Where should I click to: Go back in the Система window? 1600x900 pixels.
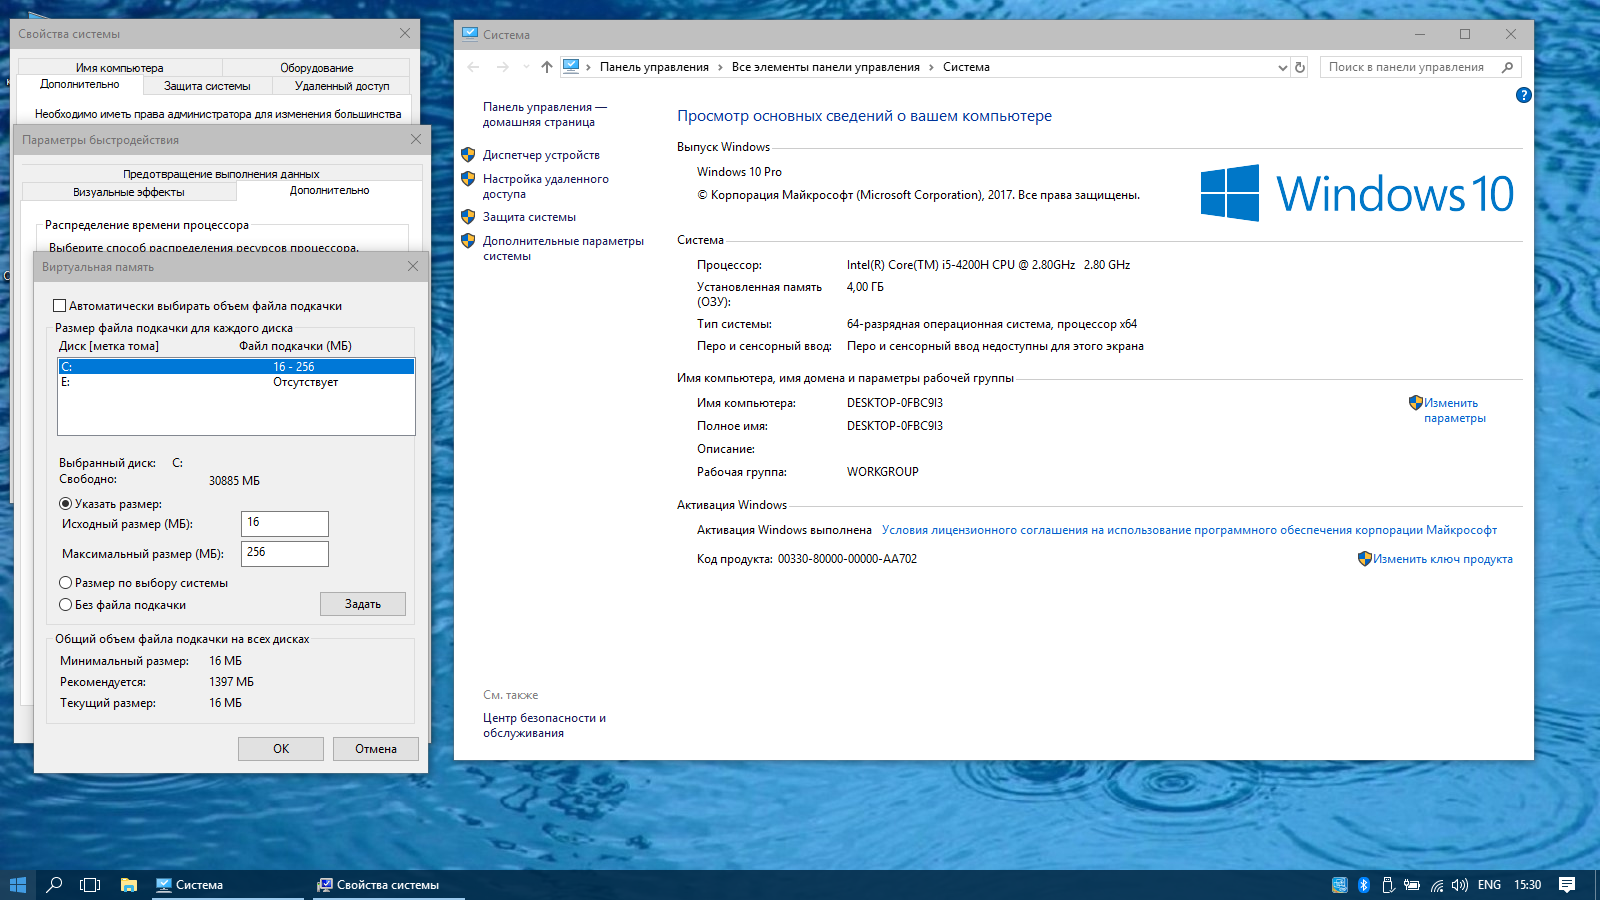(x=473, y=67)
